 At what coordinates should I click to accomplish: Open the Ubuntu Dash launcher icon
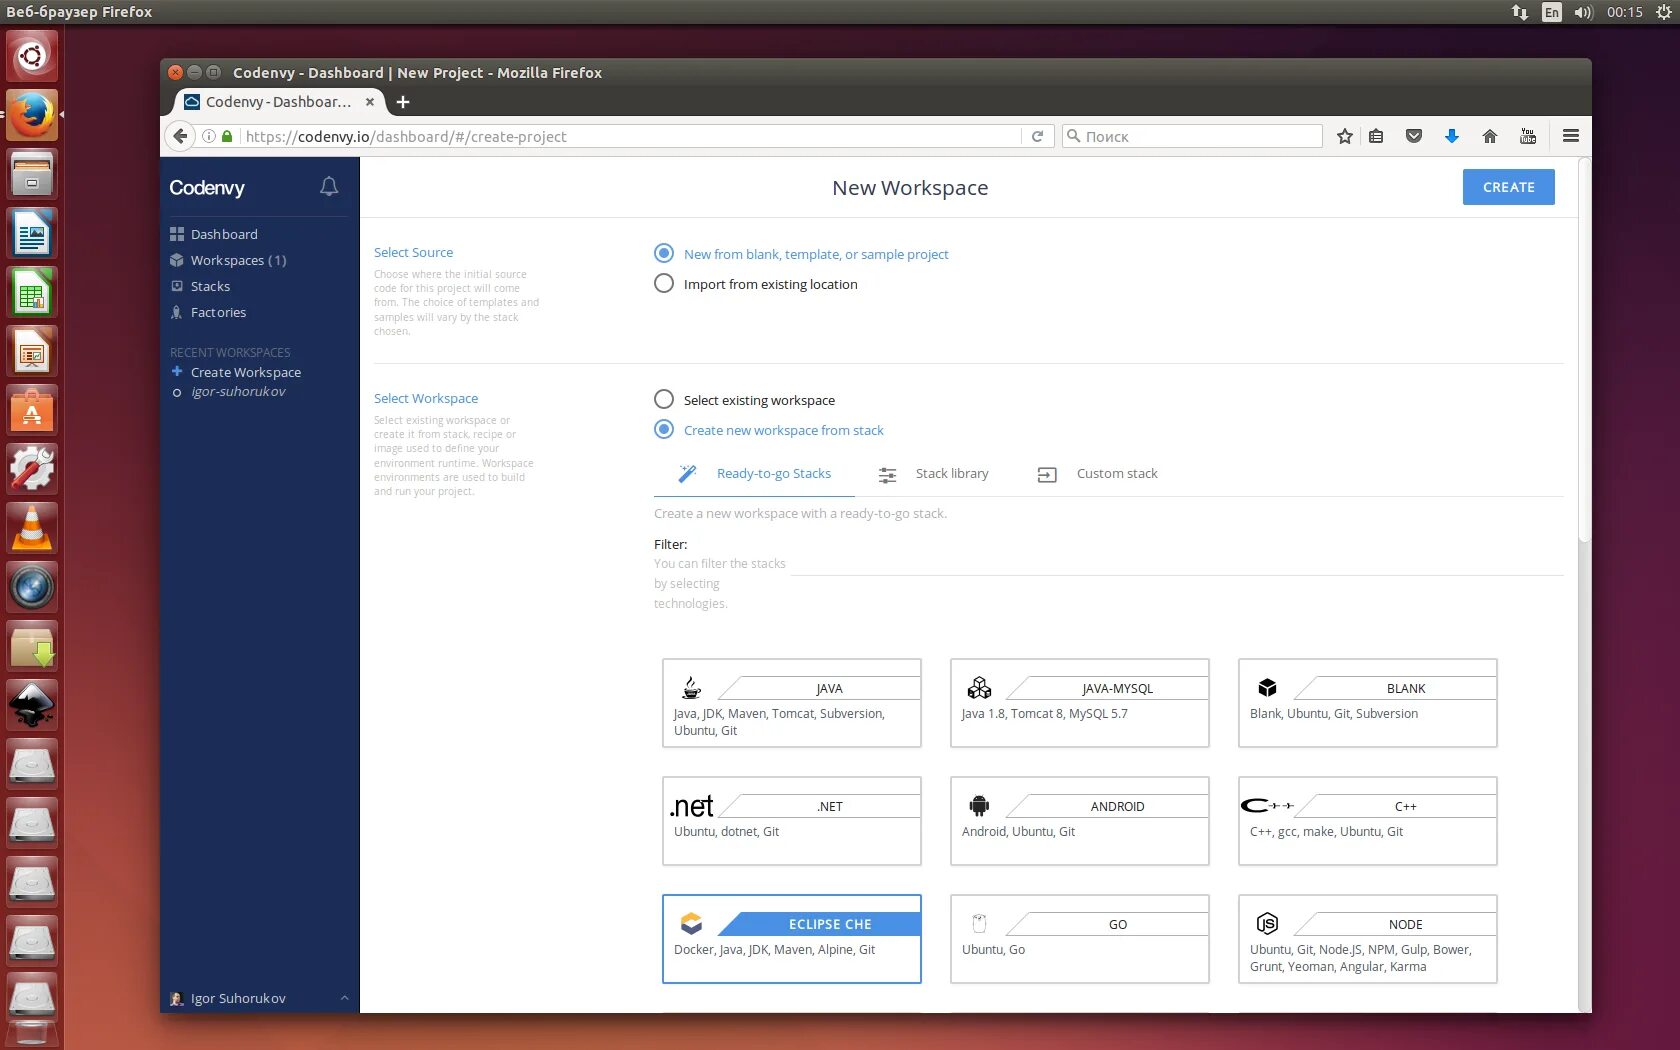click(x=32, y=56)
